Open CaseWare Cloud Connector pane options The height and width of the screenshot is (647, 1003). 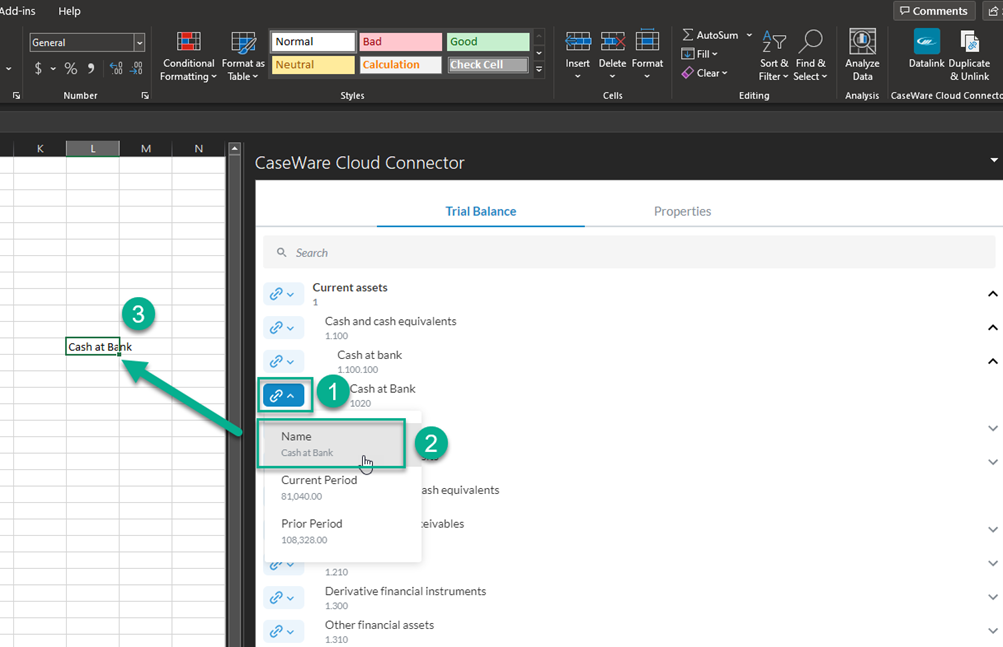coord(993,161)
